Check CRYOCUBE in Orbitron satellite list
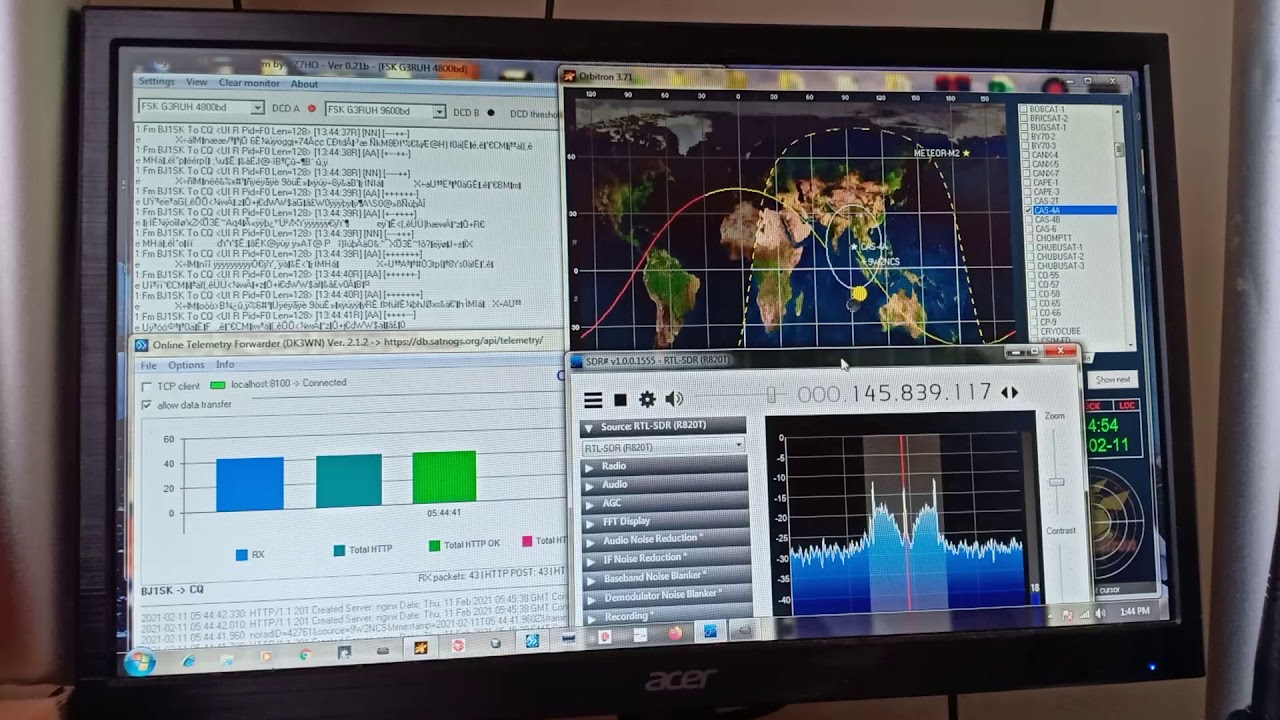Image resolution: width=1280 pixels, height=720 pixels. [x=1033, y=331]
